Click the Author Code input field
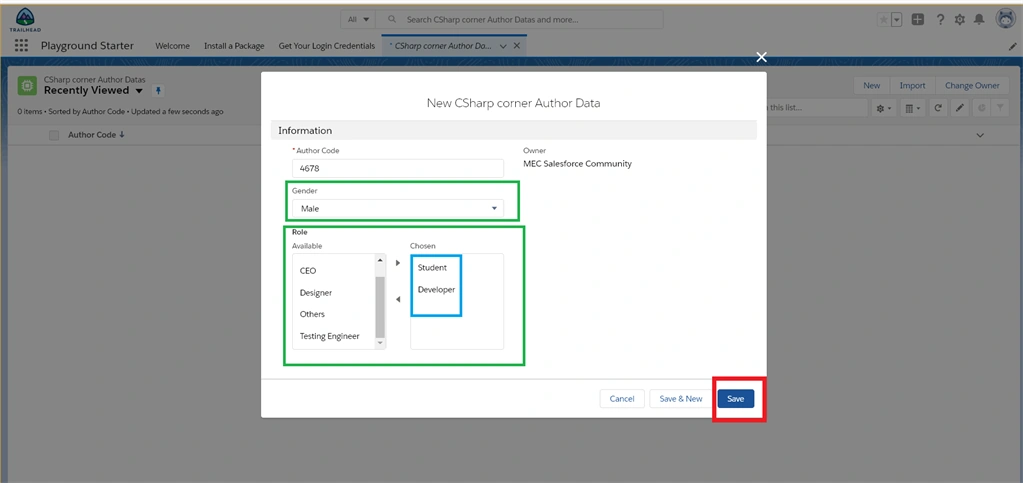 point(398,168)
